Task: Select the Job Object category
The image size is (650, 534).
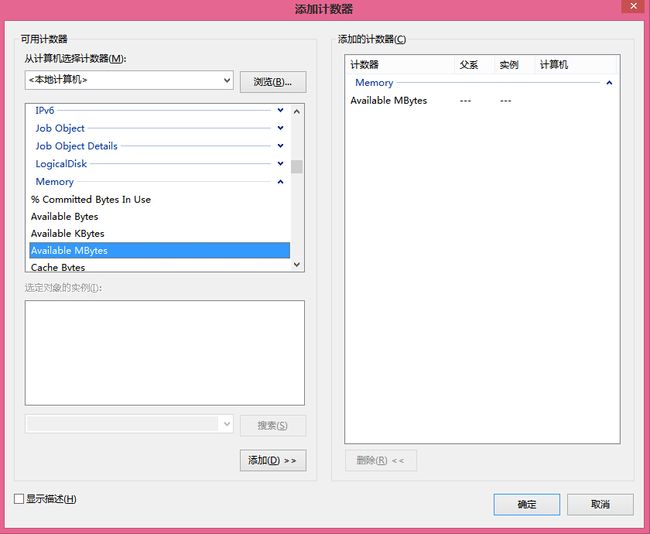Action: pos(60,128)
